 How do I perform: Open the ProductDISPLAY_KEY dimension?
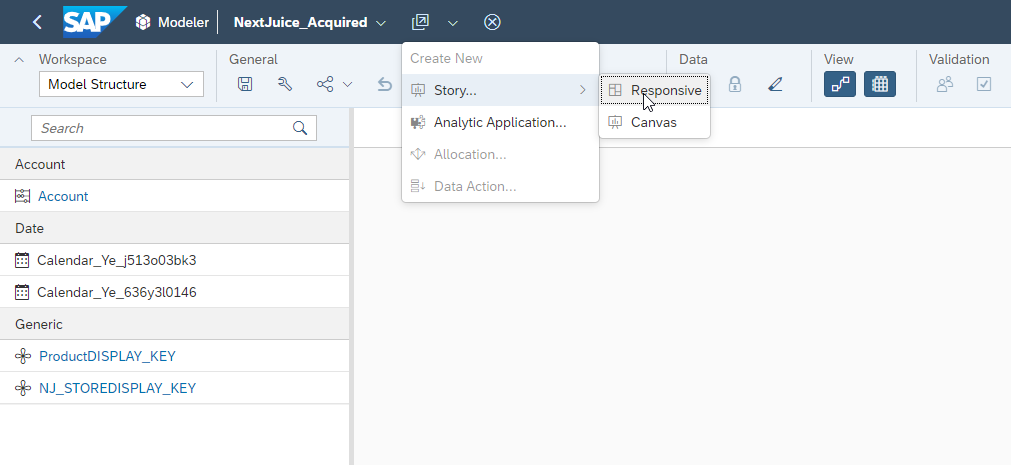(x=107, y=356)
